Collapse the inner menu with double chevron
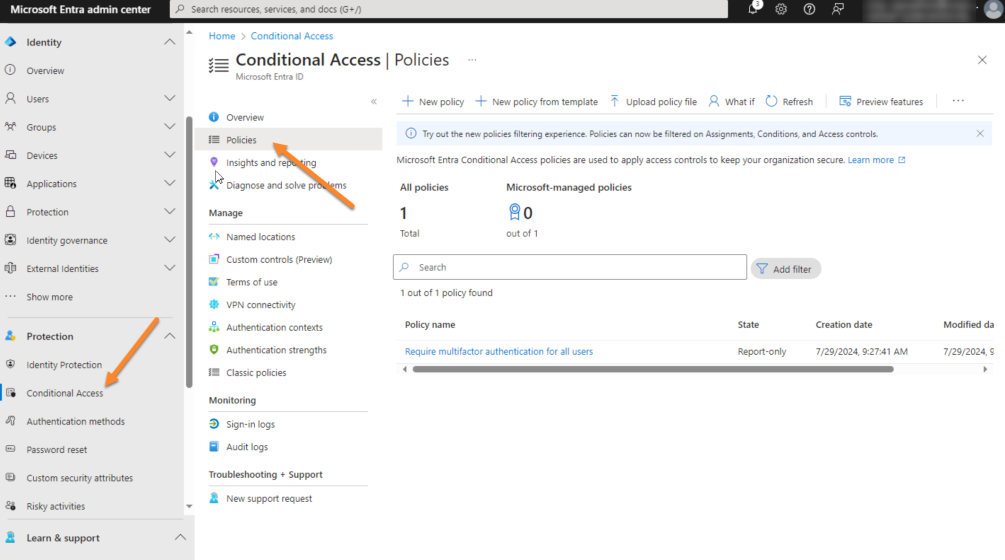Screen dimensions: 1005x560 (374, 101)
